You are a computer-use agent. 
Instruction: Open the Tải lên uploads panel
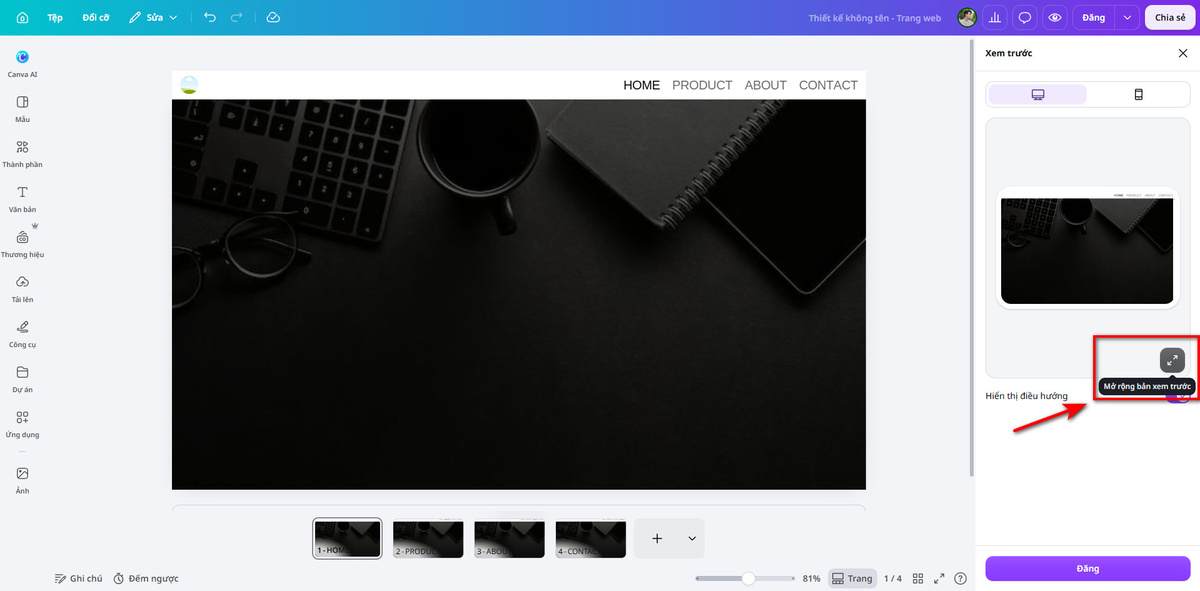[x=22, y=289]
